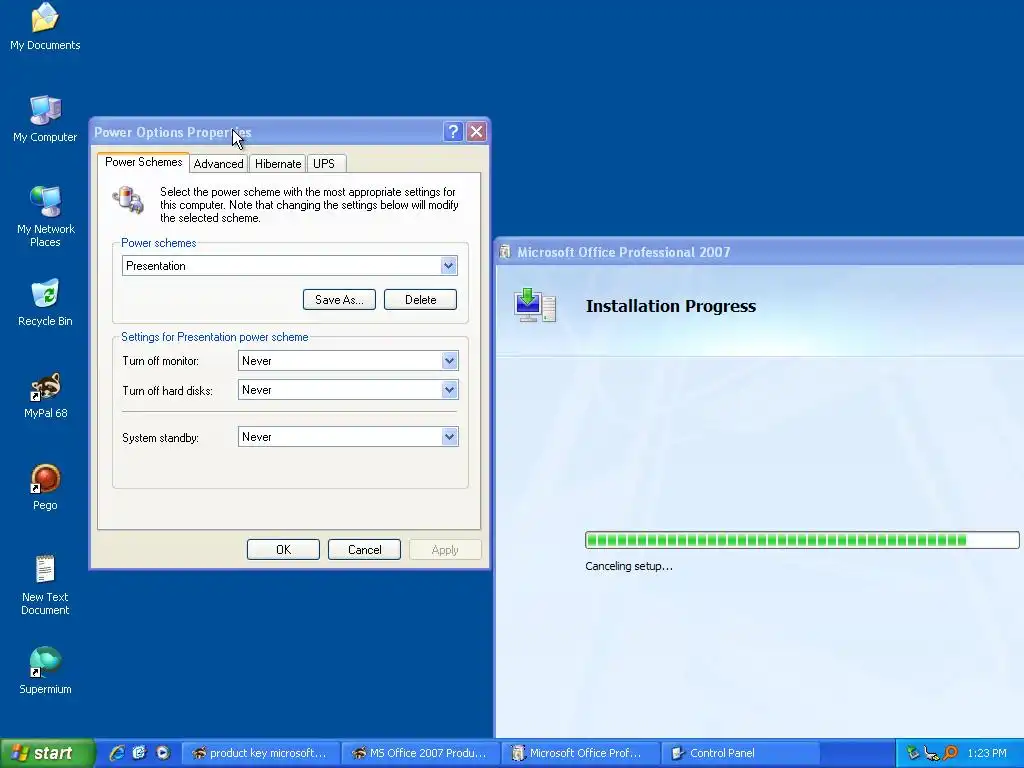1024x768 pixels.
Task: Switch to the Power Schemes tab
Action: 144,162
